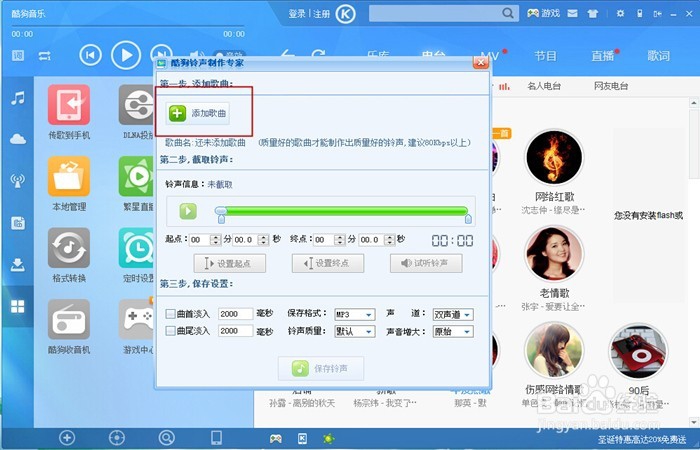The width and height of the screenshot is (700, 450).
Task: Click the bottom bar add plus circle icon
Action: tap(67, 438)
